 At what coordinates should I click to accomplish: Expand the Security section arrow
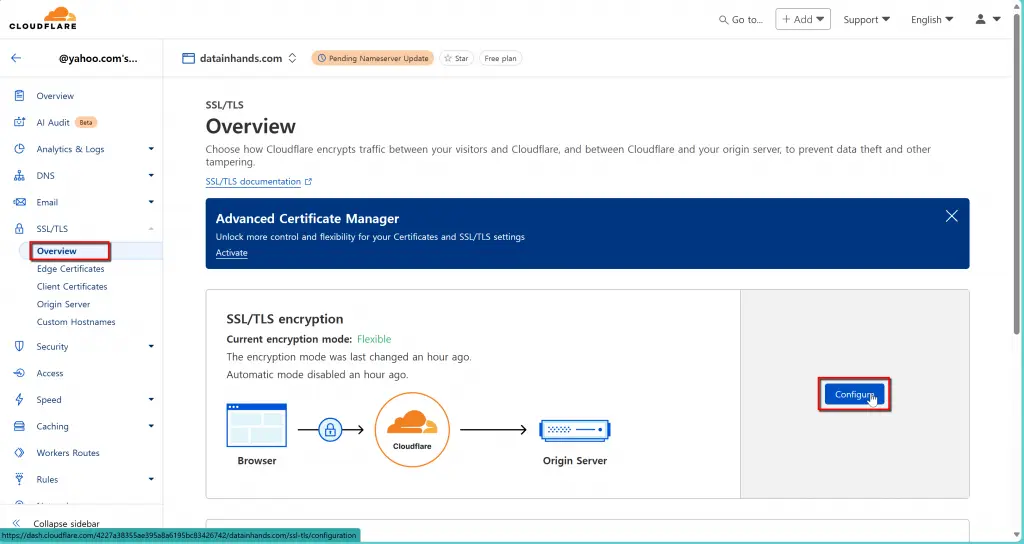[x=151, y=347]
